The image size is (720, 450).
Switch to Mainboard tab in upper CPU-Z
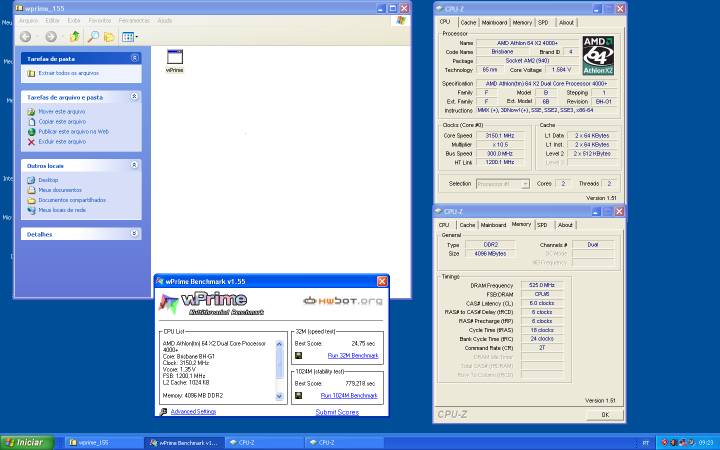(495, 22)
